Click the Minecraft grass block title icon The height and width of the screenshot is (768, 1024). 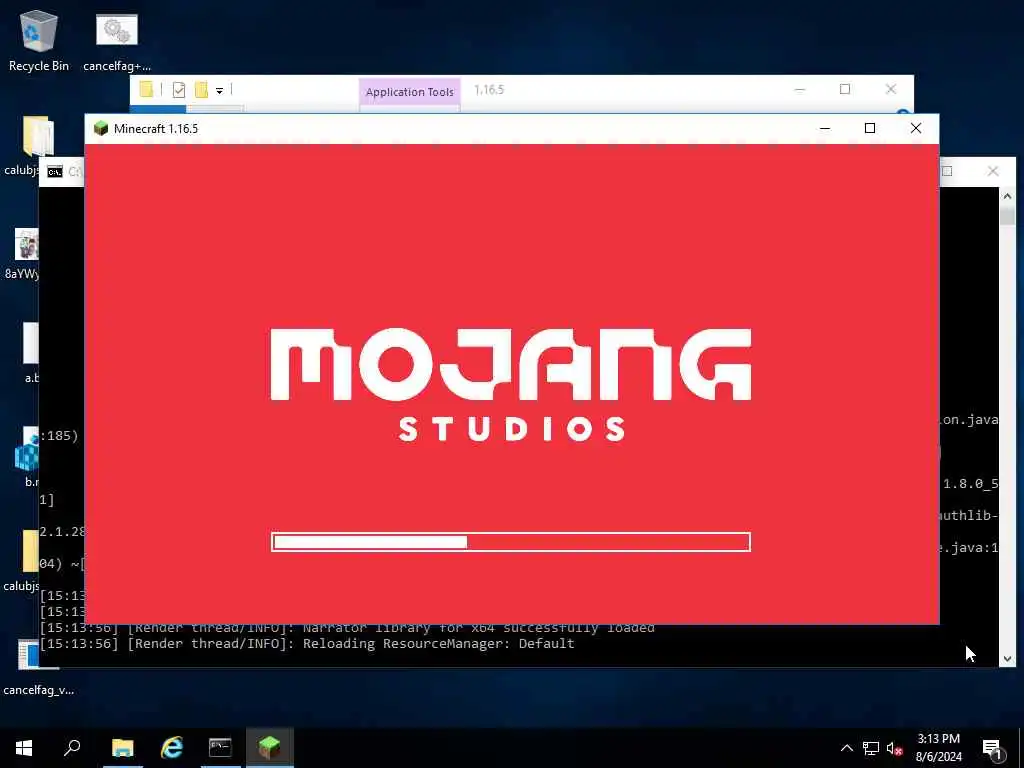[x=101, y=128]
